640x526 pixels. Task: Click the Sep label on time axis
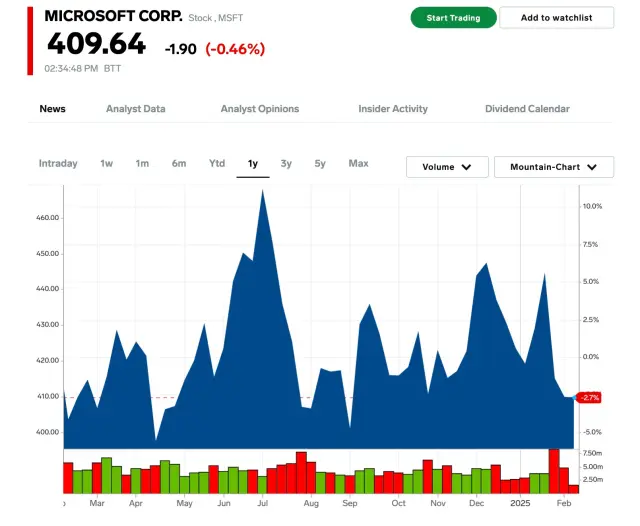click(x=350, y=503)
